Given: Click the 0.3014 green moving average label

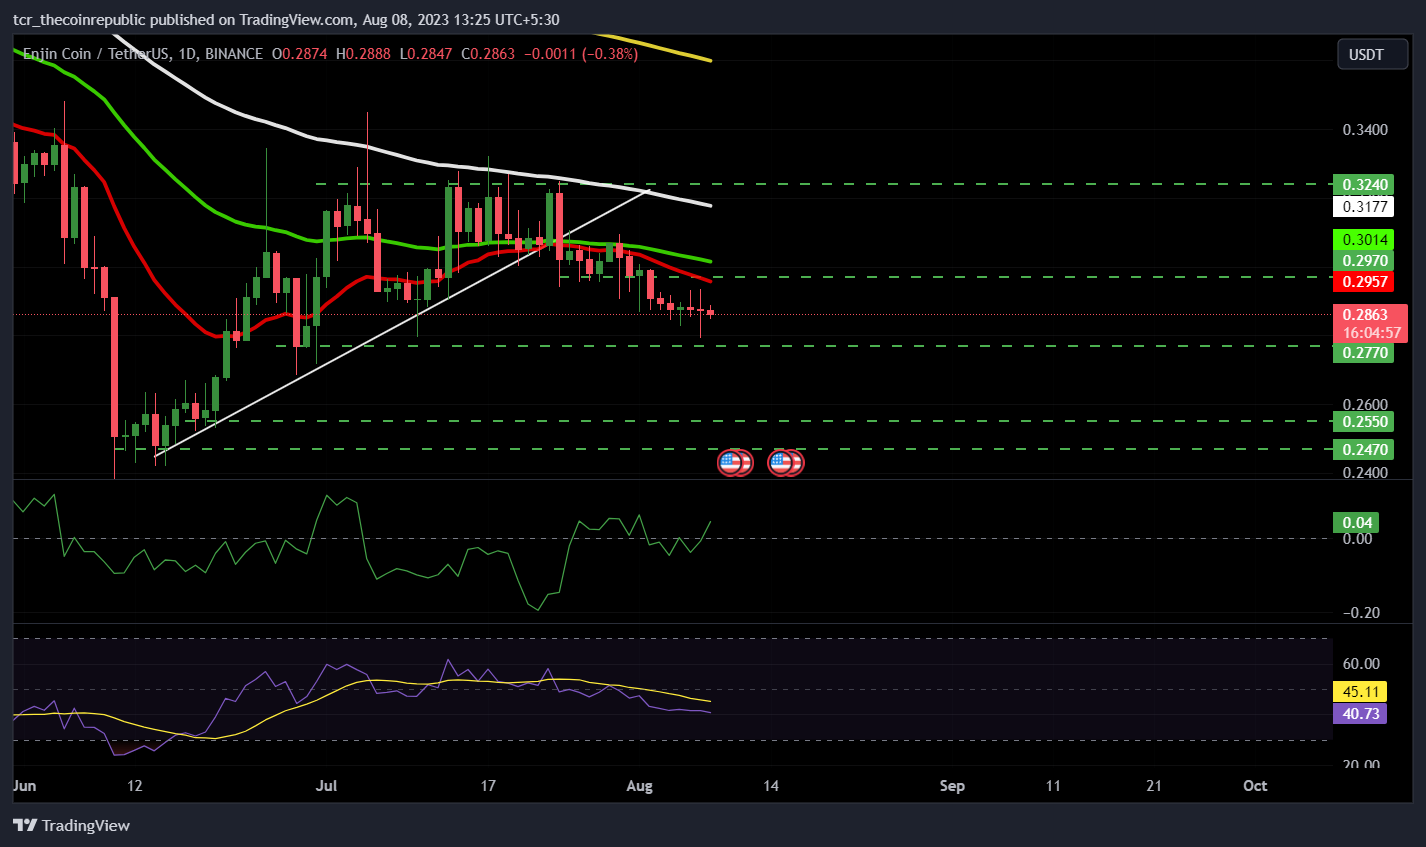Looking at the screenshot, I should (1363, 240).
